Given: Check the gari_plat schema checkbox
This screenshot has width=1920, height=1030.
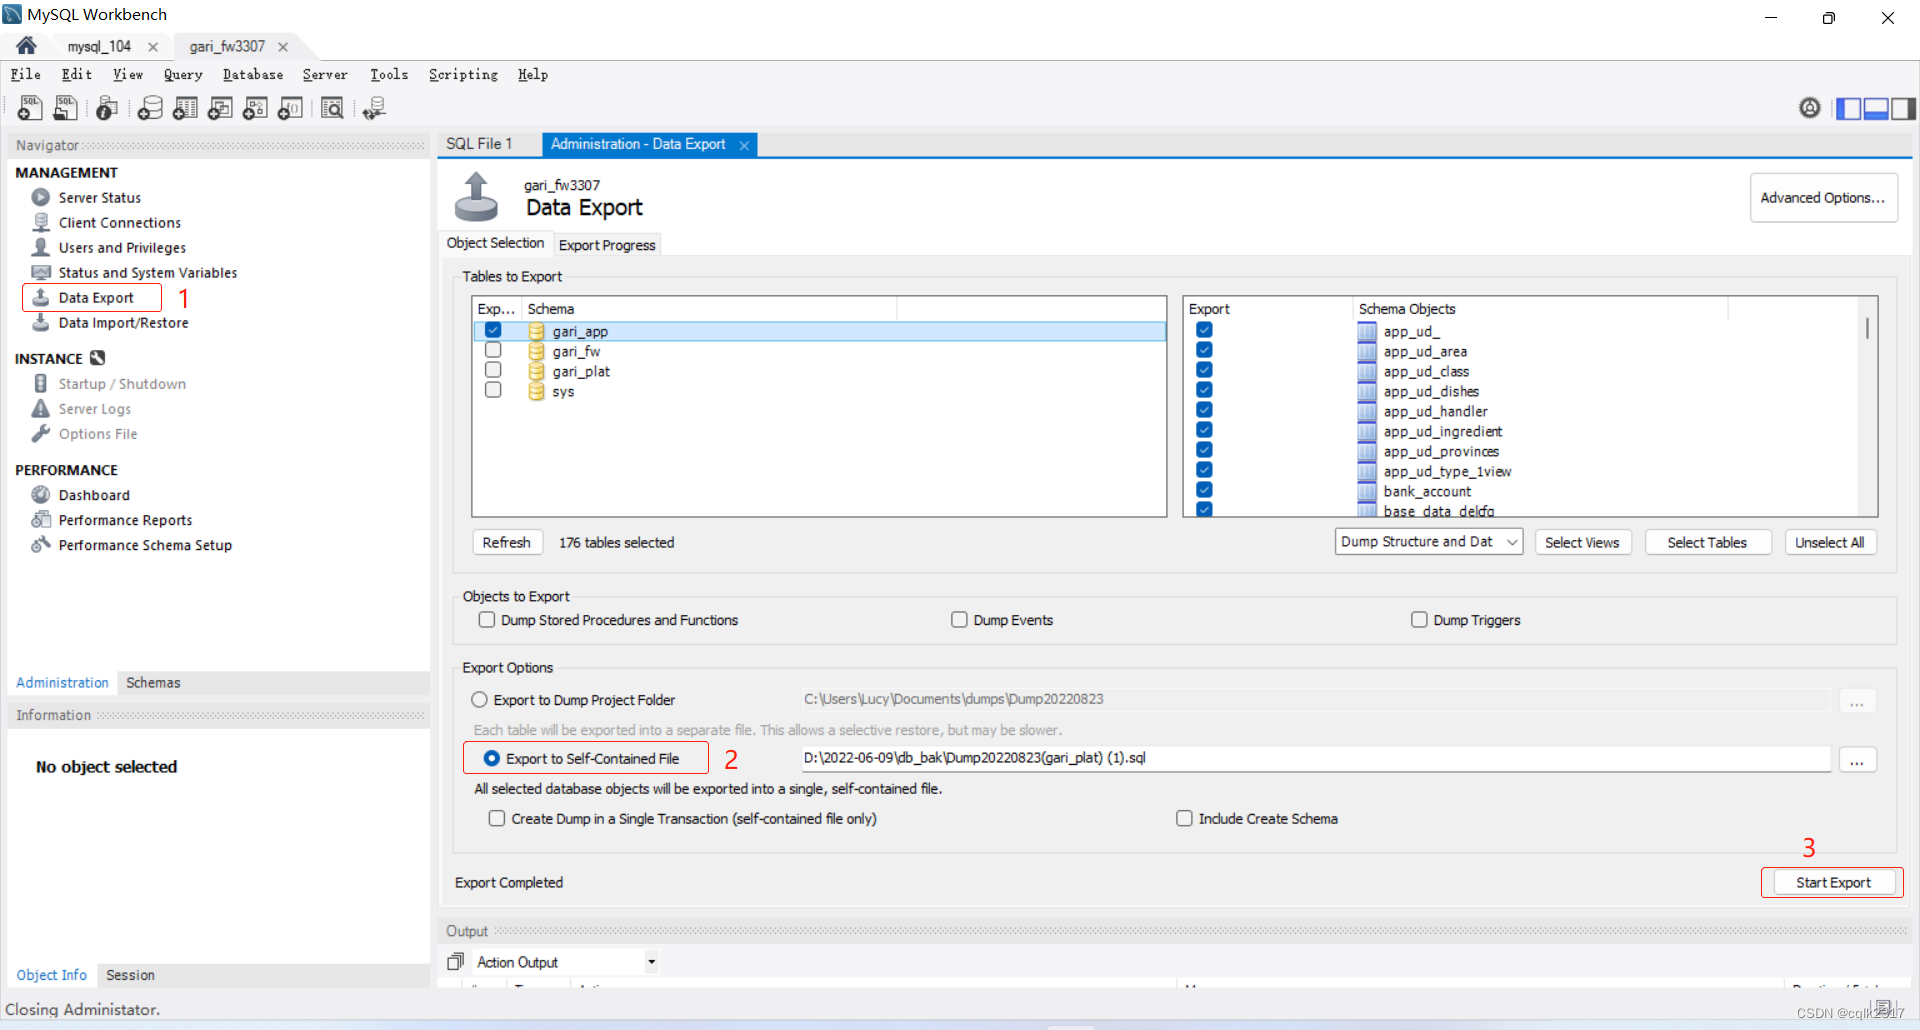Looking at the screenshot, I should [493, 370].
